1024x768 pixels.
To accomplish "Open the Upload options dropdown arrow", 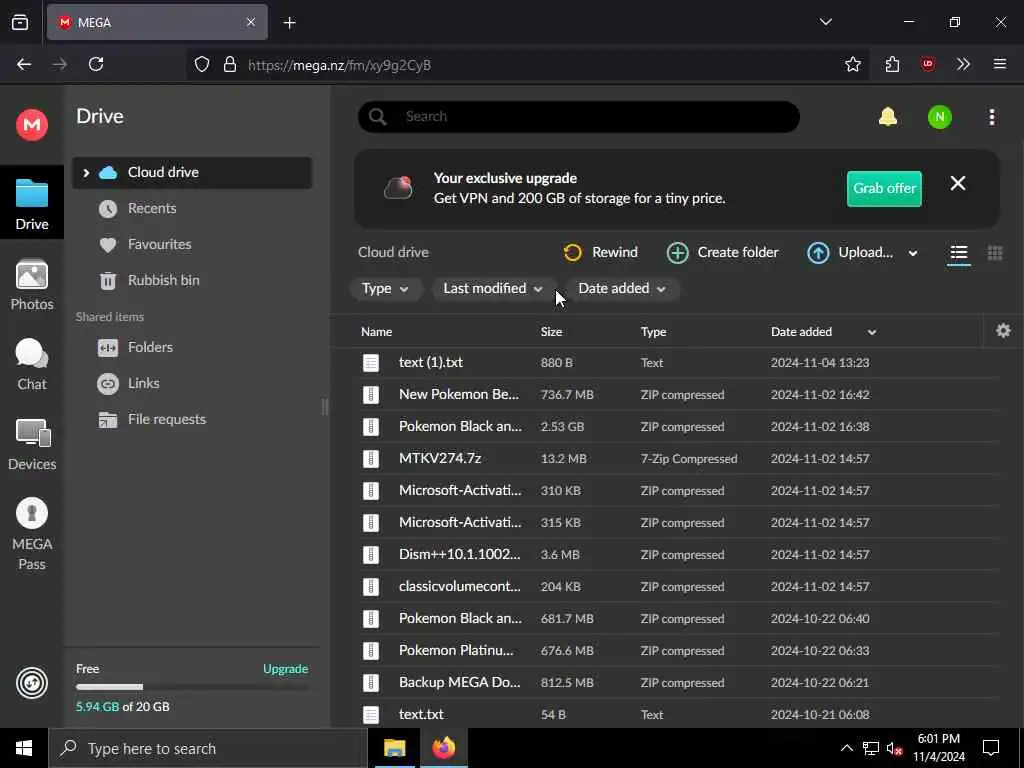I will click(x=912, y=253).
